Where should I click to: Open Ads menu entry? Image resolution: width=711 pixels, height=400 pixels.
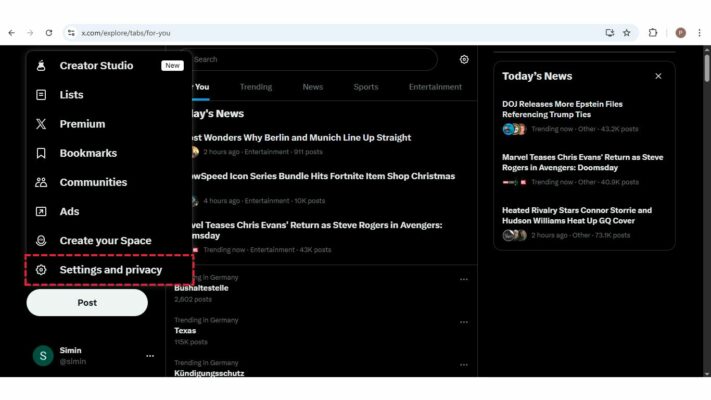point(109,211)
